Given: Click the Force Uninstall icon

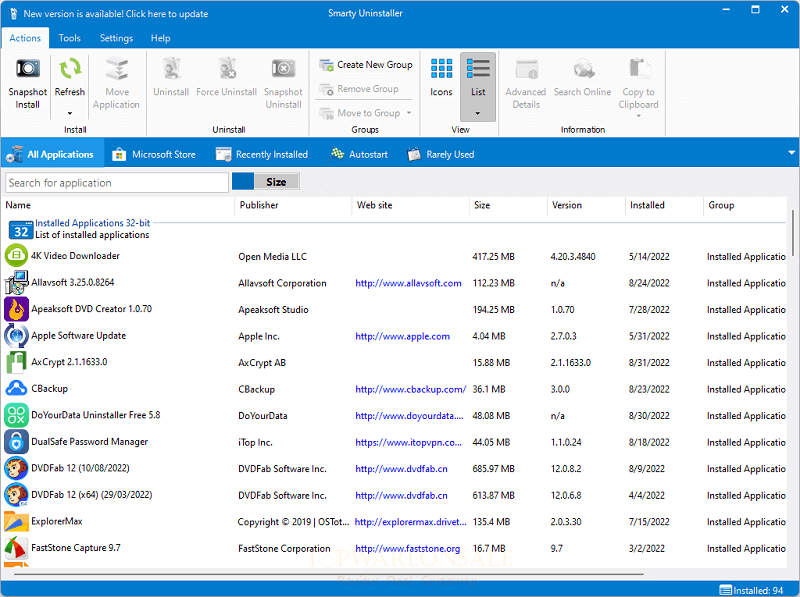Looking at the screenshot, I should pyautogui.click(x=227, y=69).
